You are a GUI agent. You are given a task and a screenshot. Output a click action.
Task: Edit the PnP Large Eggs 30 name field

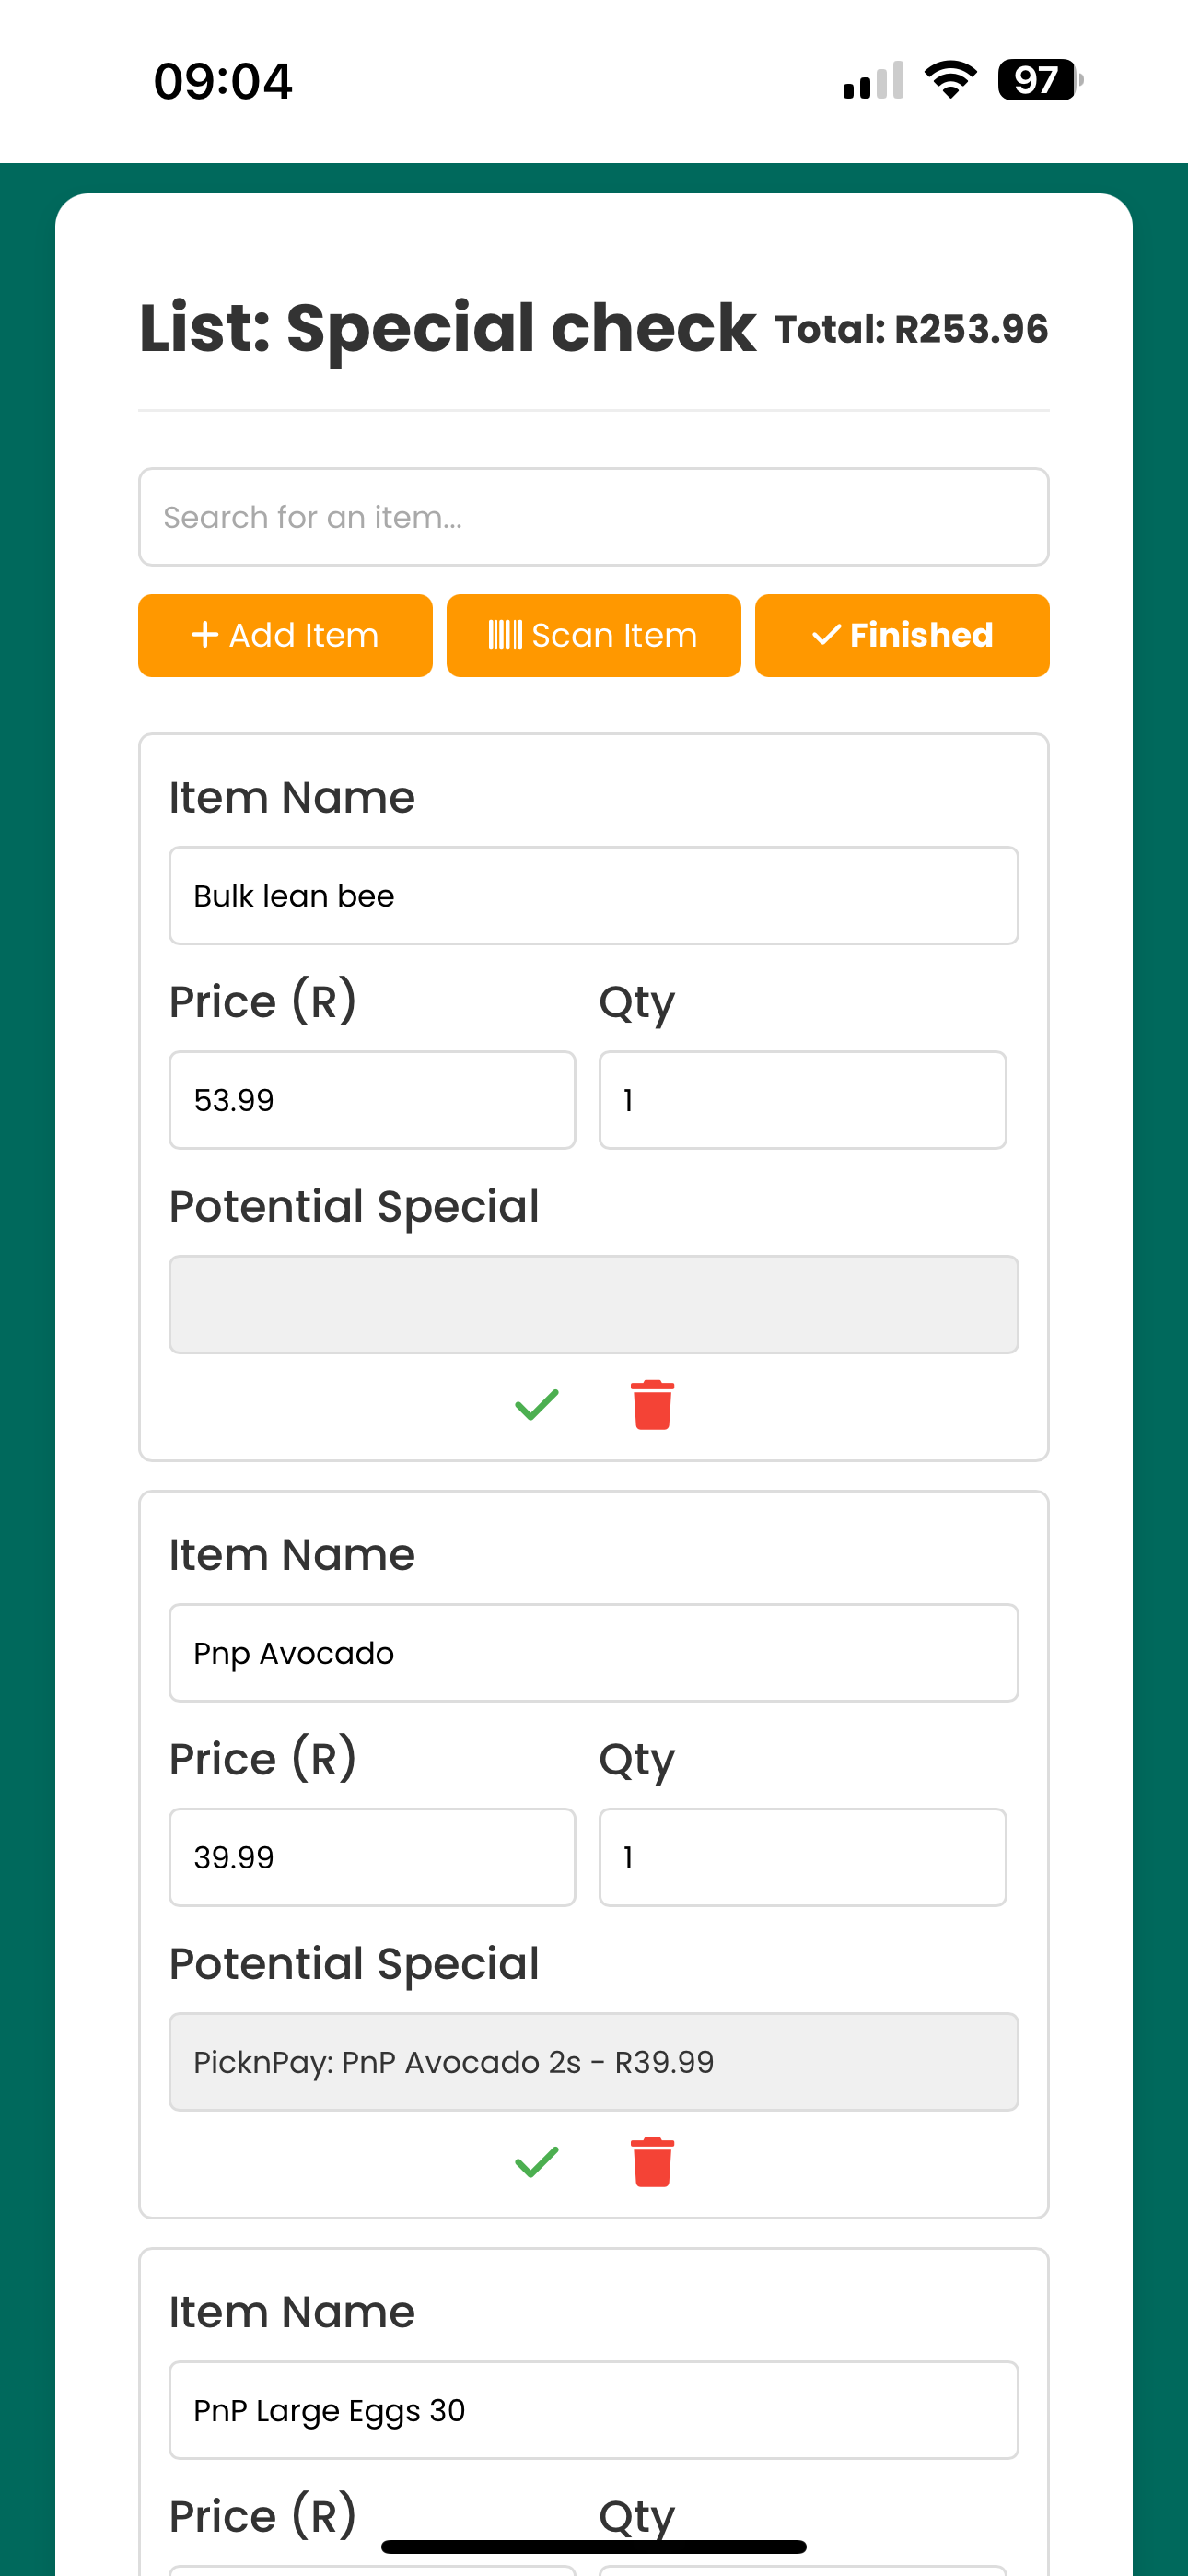(x=593, y=2410)
